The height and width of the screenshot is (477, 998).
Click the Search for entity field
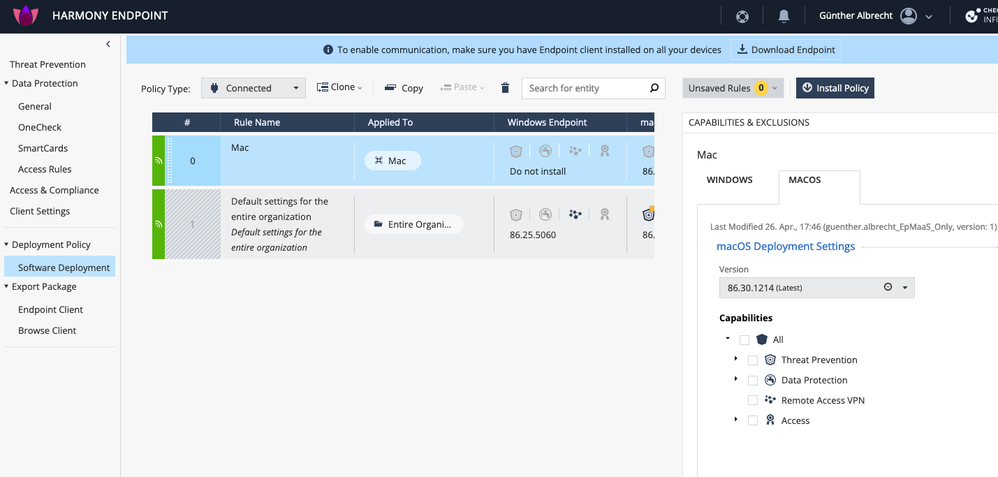coord(593,88)
